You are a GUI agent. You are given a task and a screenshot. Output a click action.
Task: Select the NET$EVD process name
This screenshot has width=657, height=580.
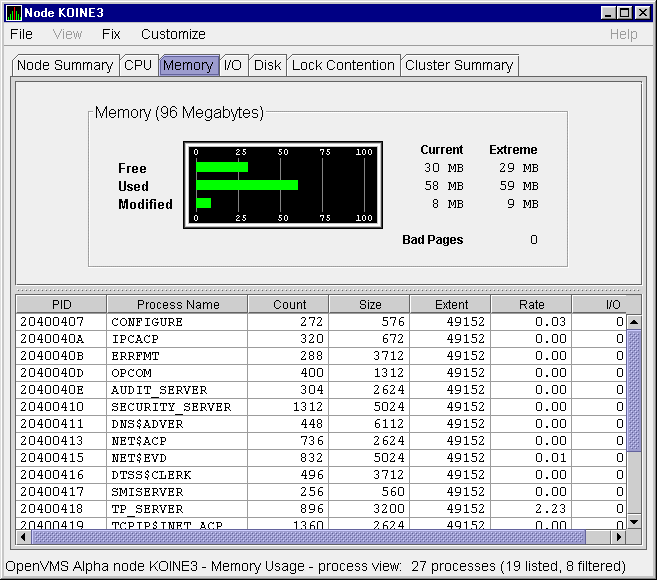[x=139, y=458]
